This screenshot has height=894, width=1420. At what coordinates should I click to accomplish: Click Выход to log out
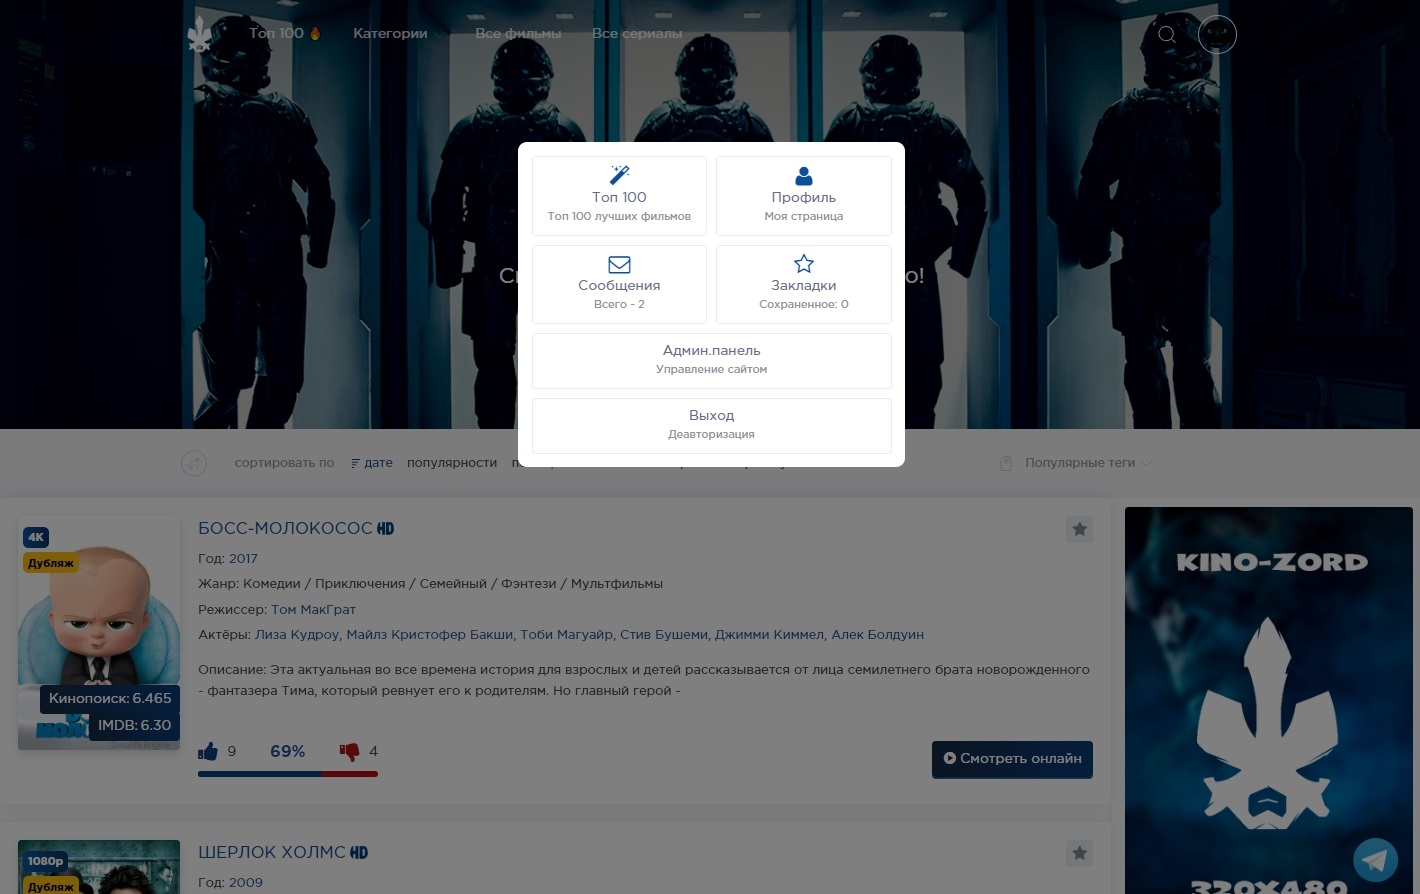click(712, 425)
